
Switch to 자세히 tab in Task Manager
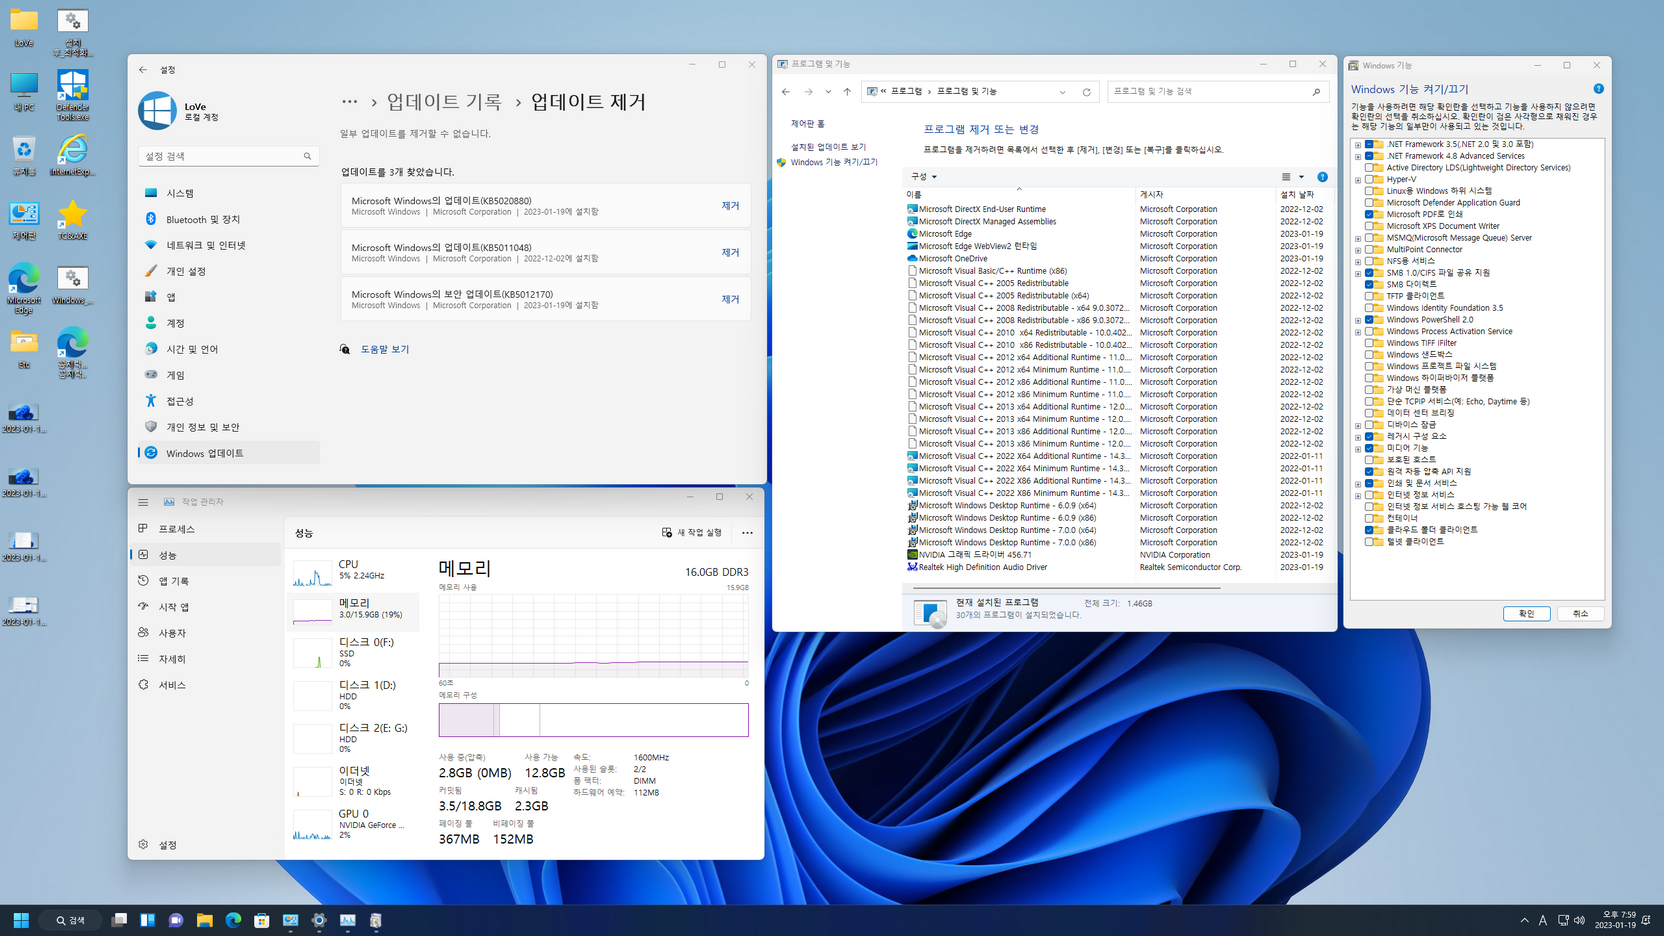pos(206,659)
